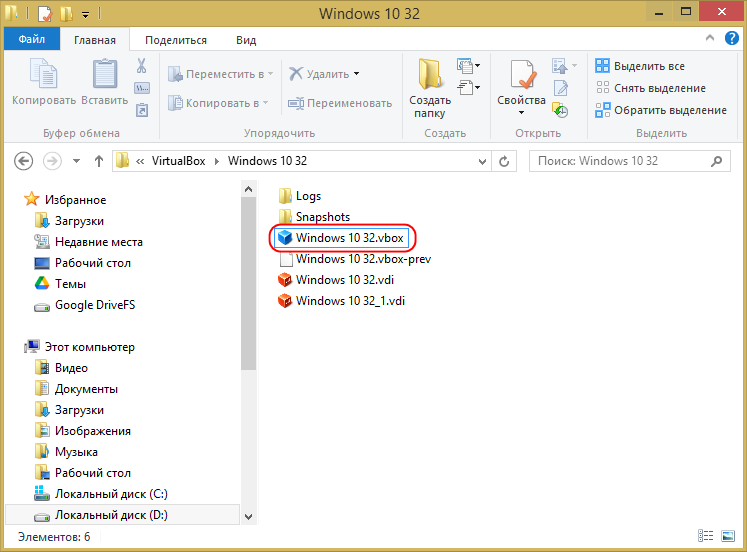Click the Back navigation arrow
This screenshot has width=747, height=552.
[23, 161]
